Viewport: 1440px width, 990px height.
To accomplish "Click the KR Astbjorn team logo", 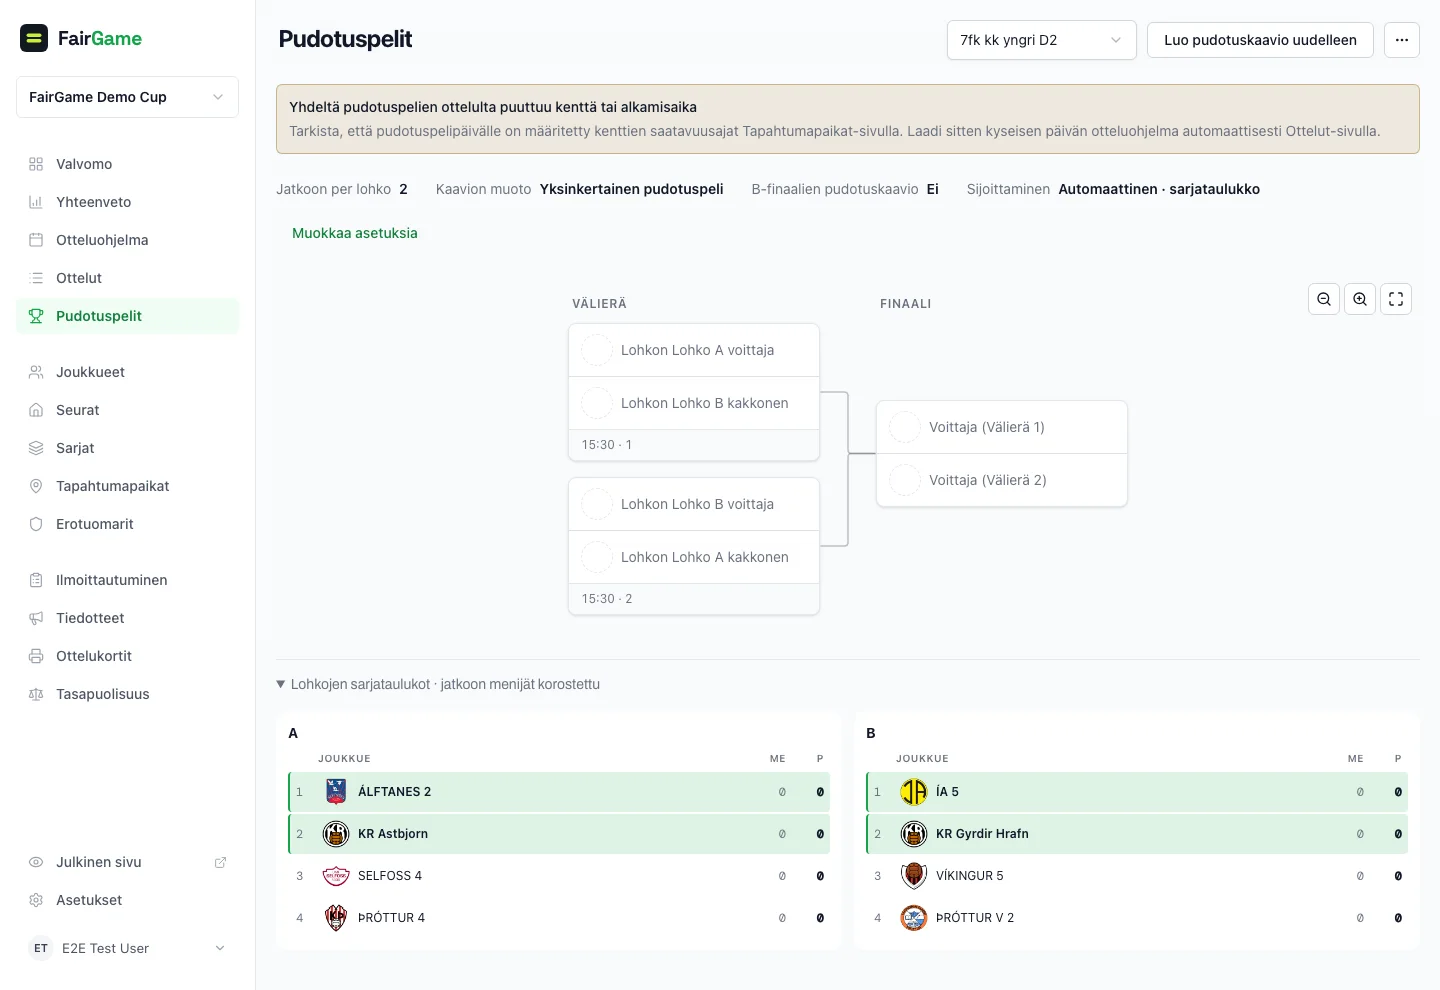I will tap(336, 834).
